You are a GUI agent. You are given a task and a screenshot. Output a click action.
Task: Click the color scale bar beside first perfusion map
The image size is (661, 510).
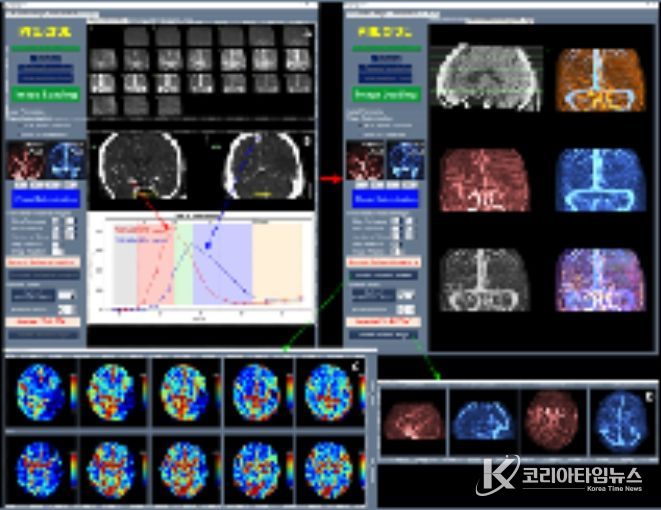(x=72, y=390)
